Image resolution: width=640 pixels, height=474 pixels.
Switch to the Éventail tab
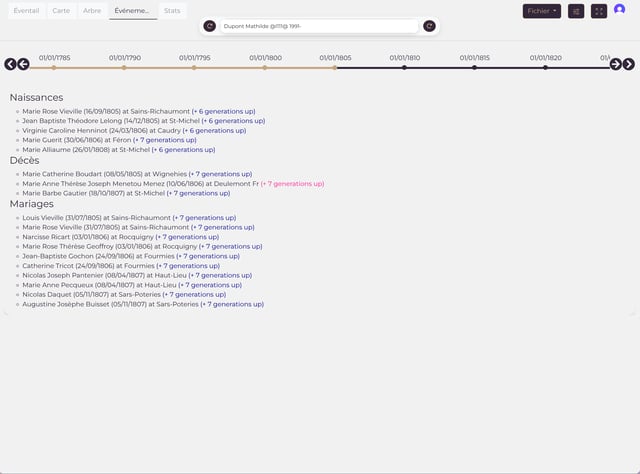pyautogui.click(x=26, y=11)
